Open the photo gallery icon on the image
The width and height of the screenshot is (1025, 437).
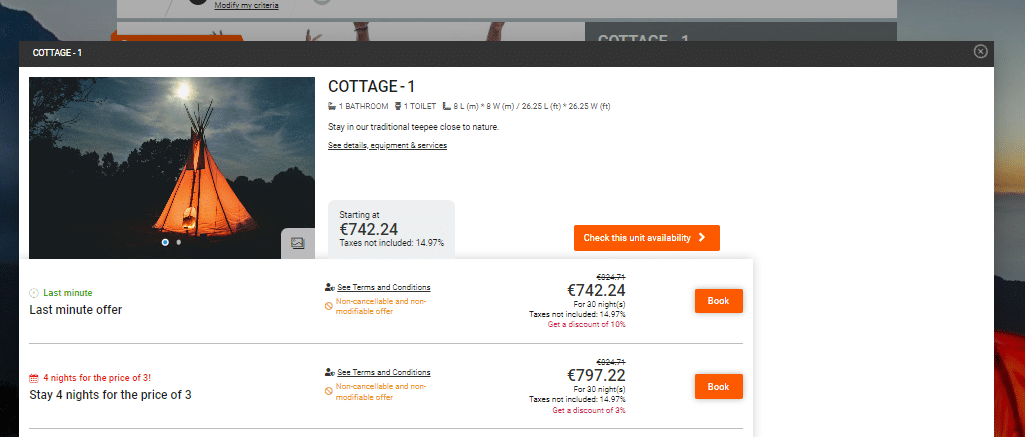coord(297,243)
